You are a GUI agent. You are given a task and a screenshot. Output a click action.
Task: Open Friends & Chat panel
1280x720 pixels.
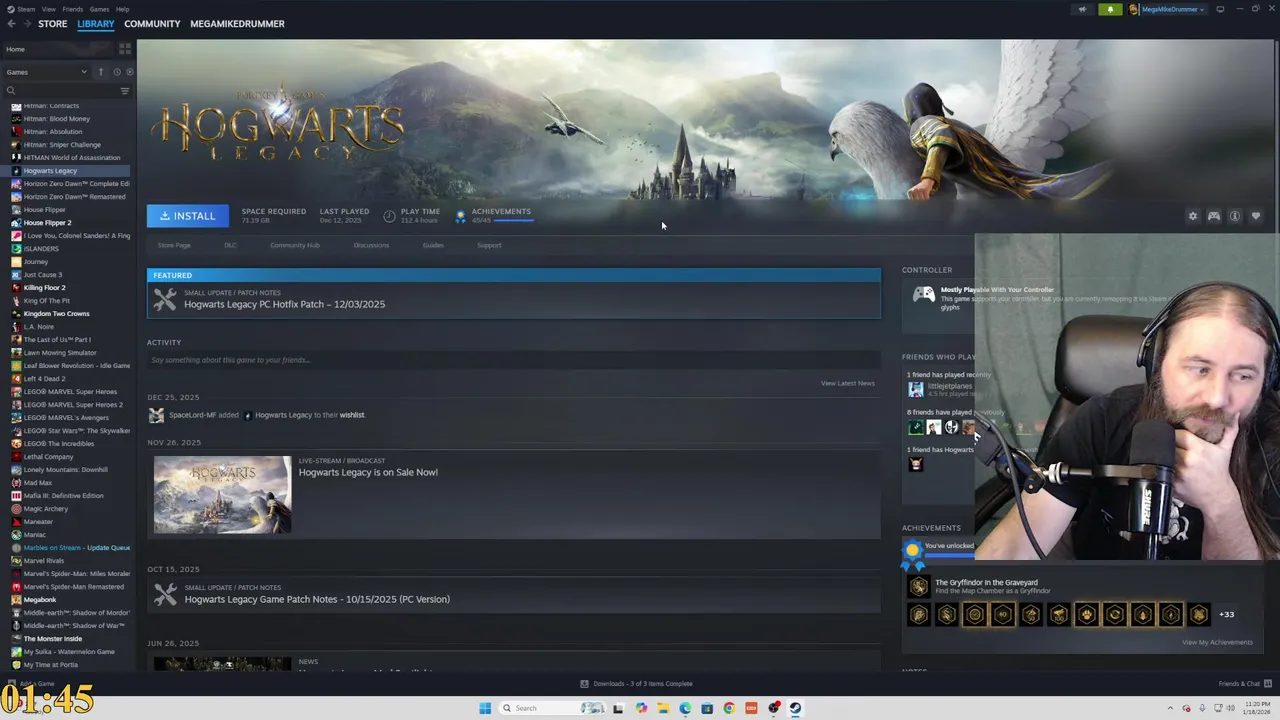pyautogui.click(x=1245, y=684)
